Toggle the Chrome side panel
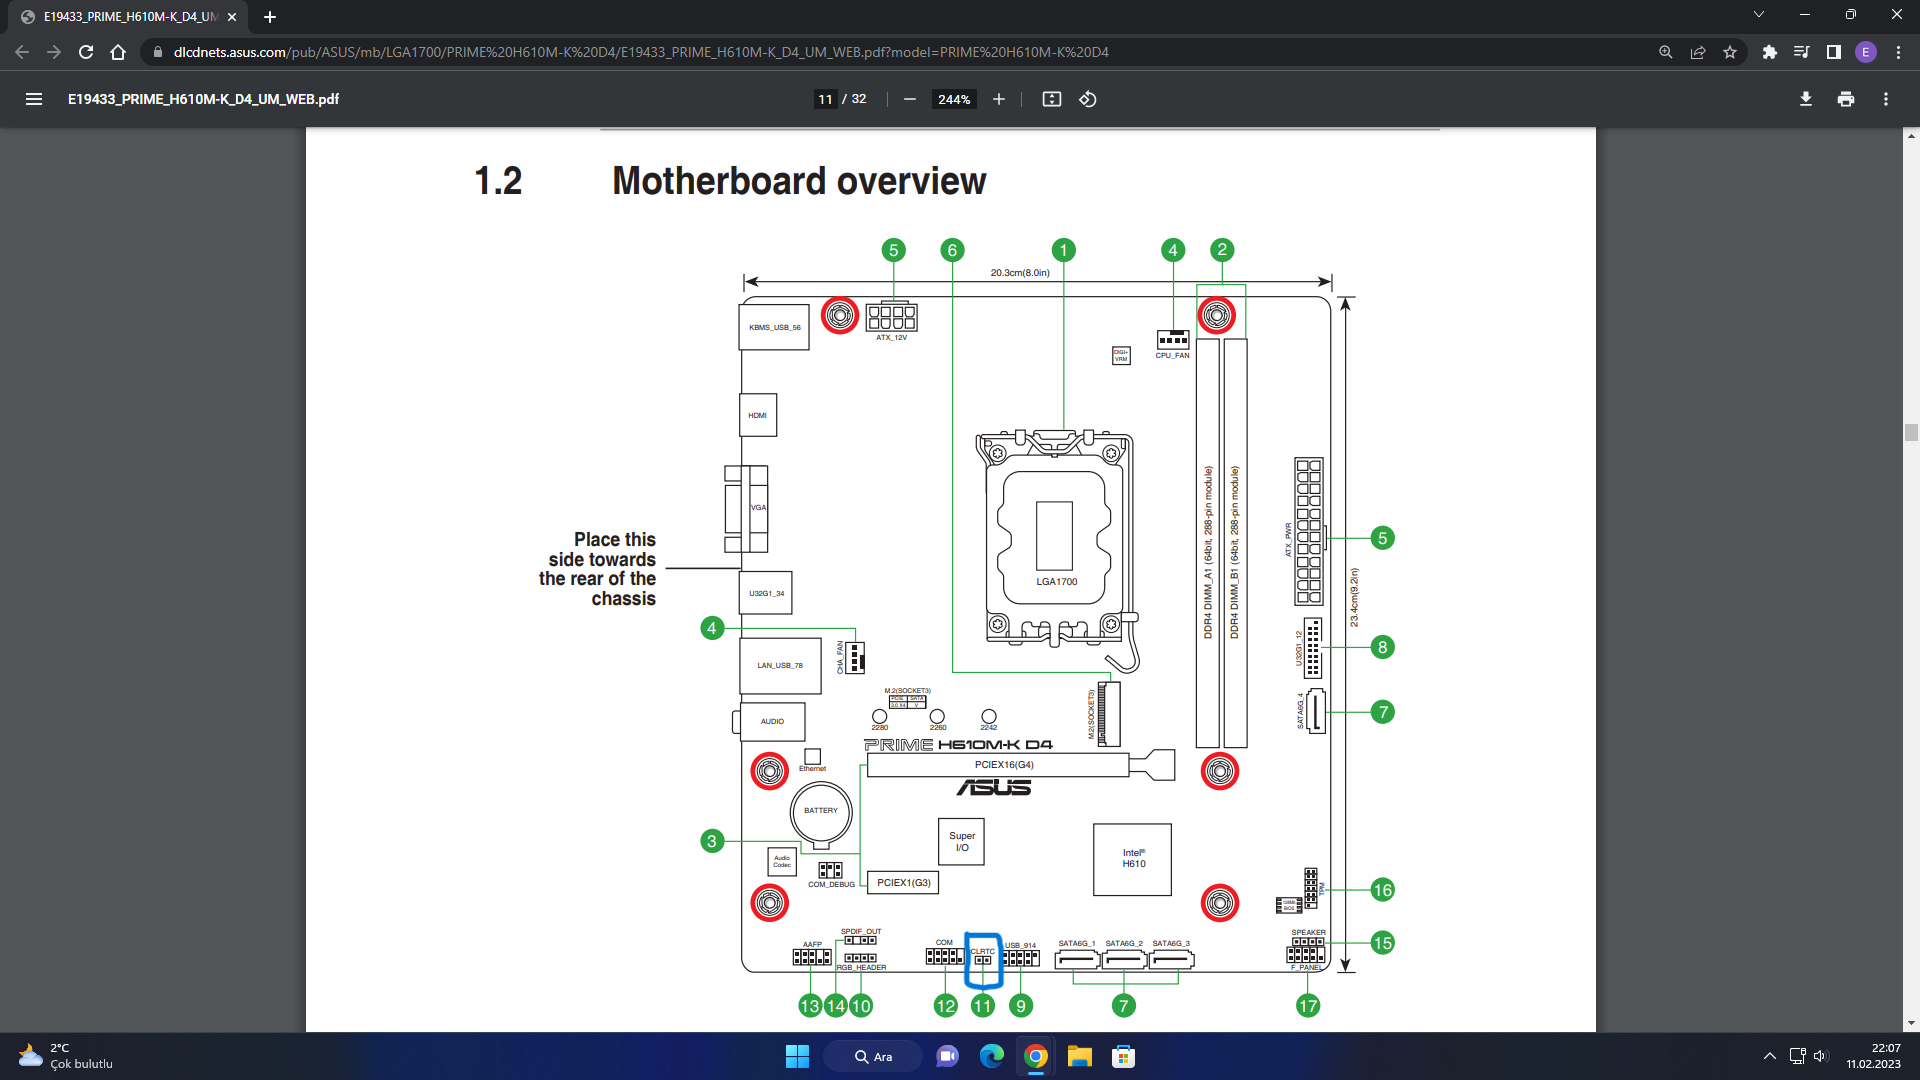 [x=1833, y=52]
